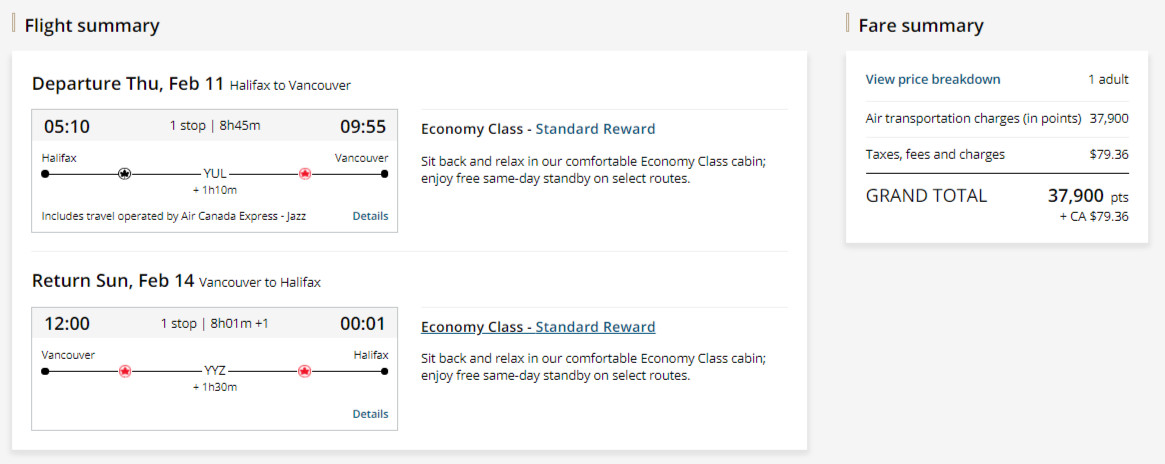Click the gold marker beside Fare summary
Image resolution: width=1165 pixels, height=464 pixels.
tap(848, 23)
